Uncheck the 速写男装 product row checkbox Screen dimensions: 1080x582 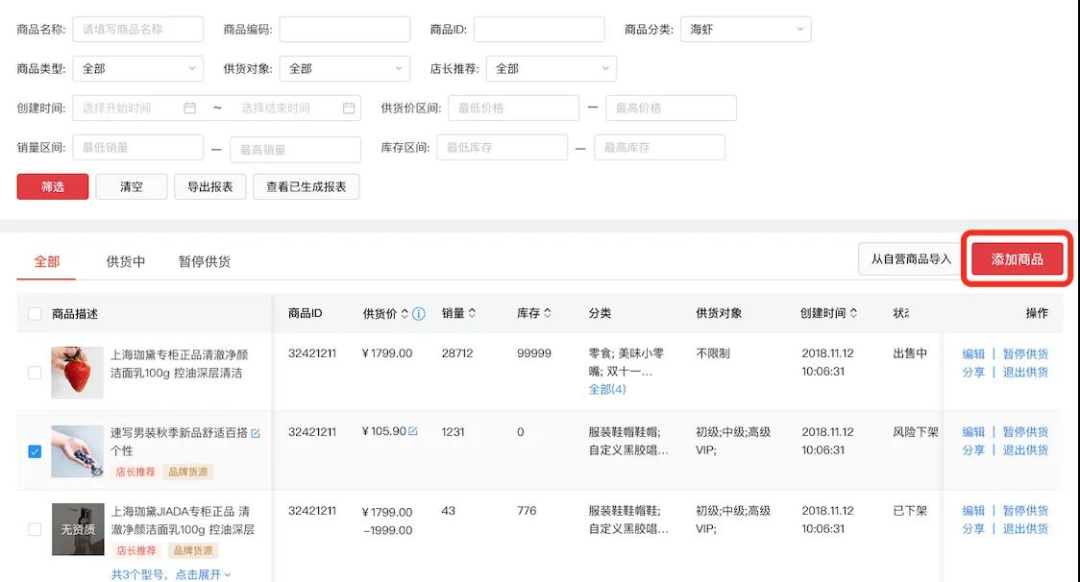click(x=34, y=451)
